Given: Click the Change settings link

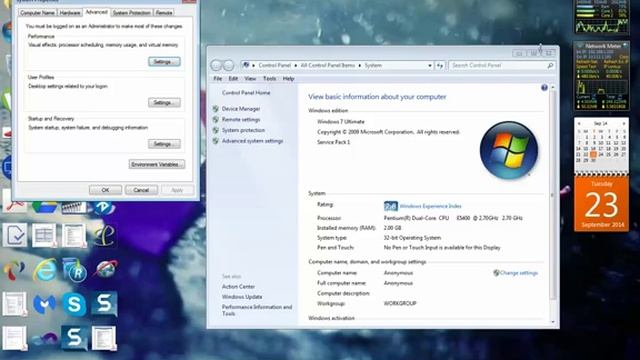Looking at the screenshot, I should pyautogui.click(x=519, y=273).
